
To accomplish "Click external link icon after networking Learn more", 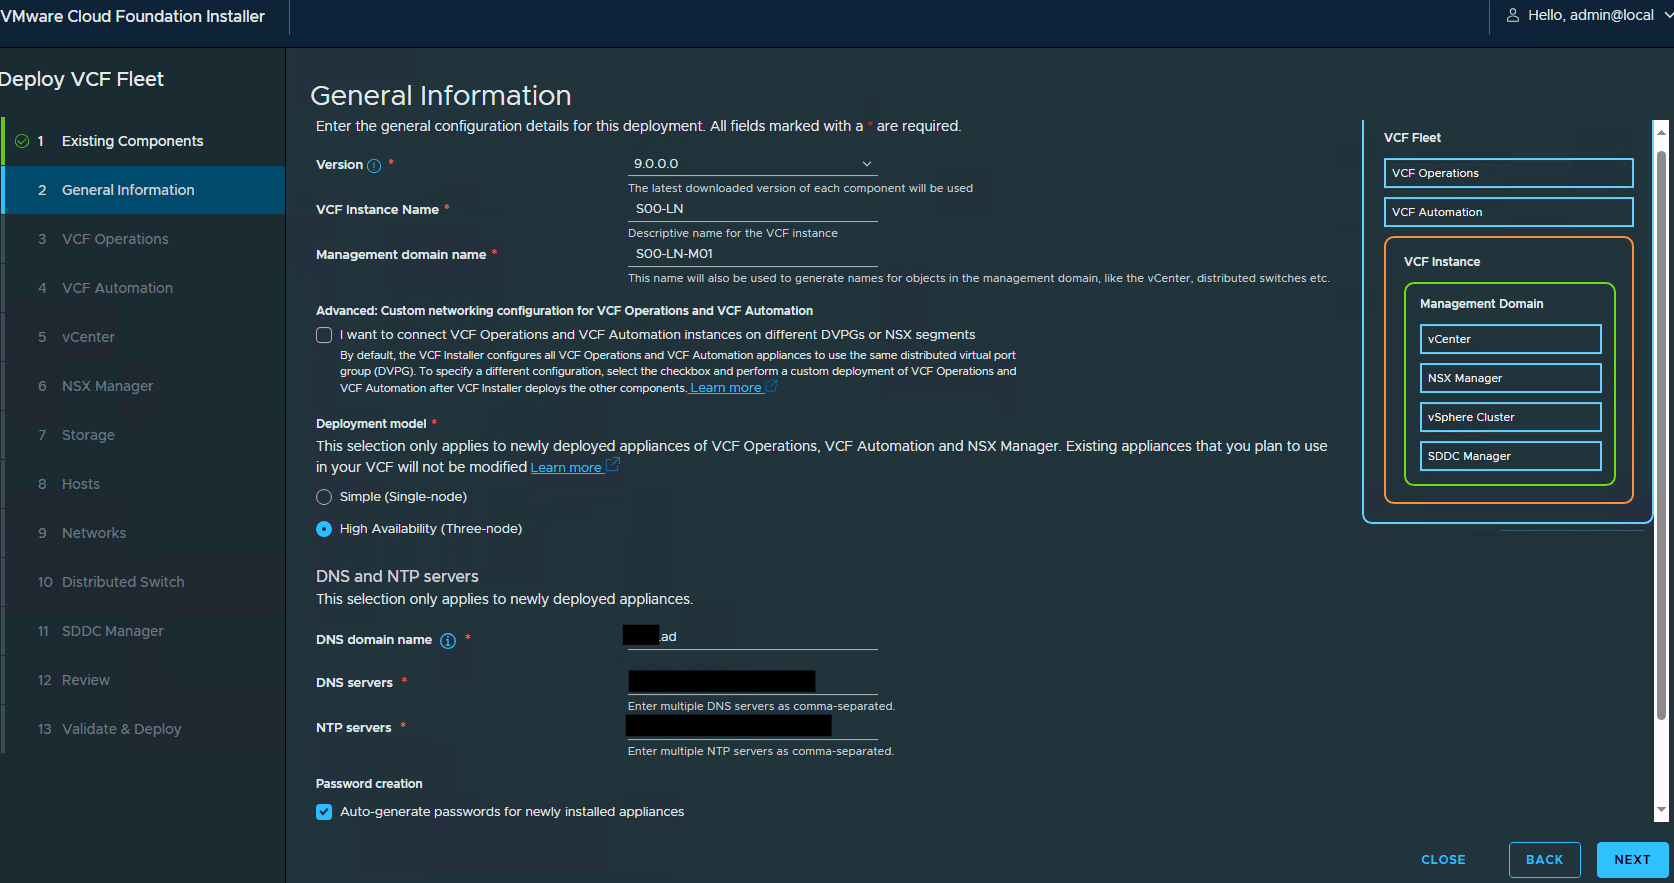I will click(x=771, y=386).
